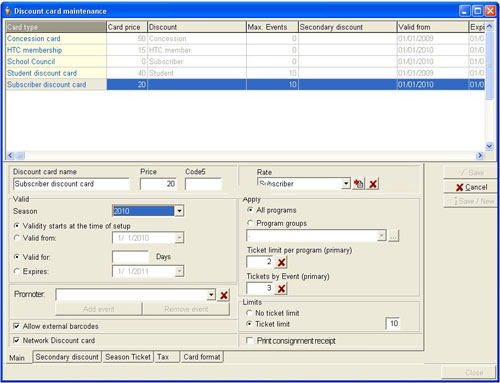
Task: Click the Save / New button
Action: tap(470, 201)
